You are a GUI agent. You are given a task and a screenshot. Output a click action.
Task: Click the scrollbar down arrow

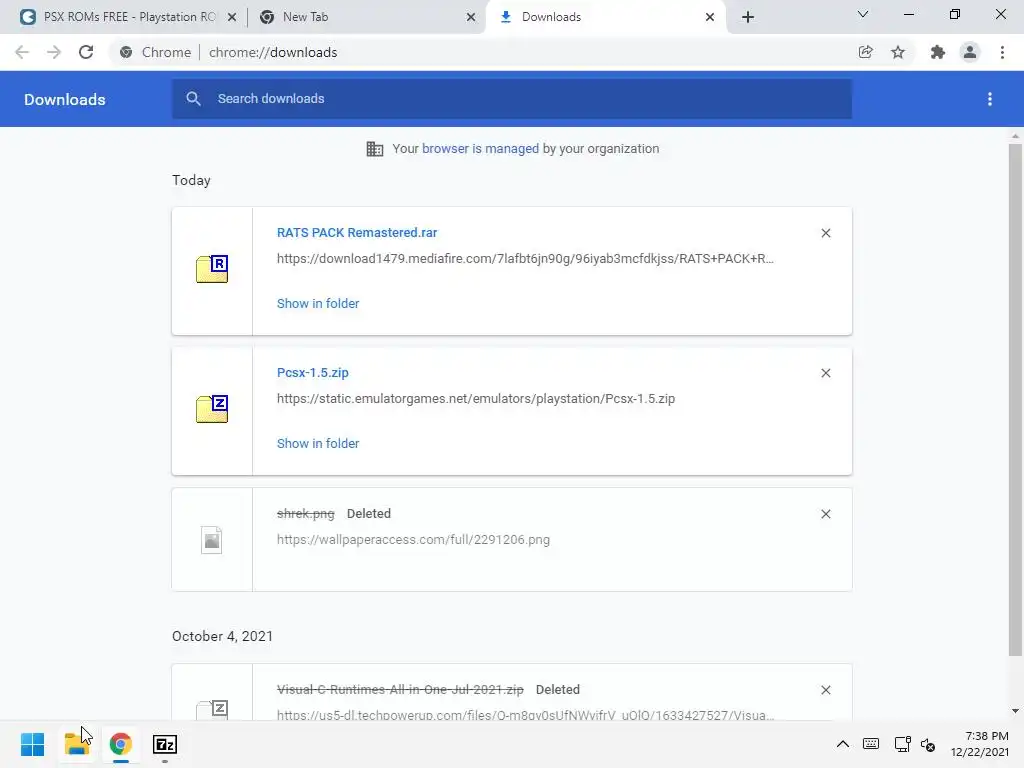tap(1015, 711)
